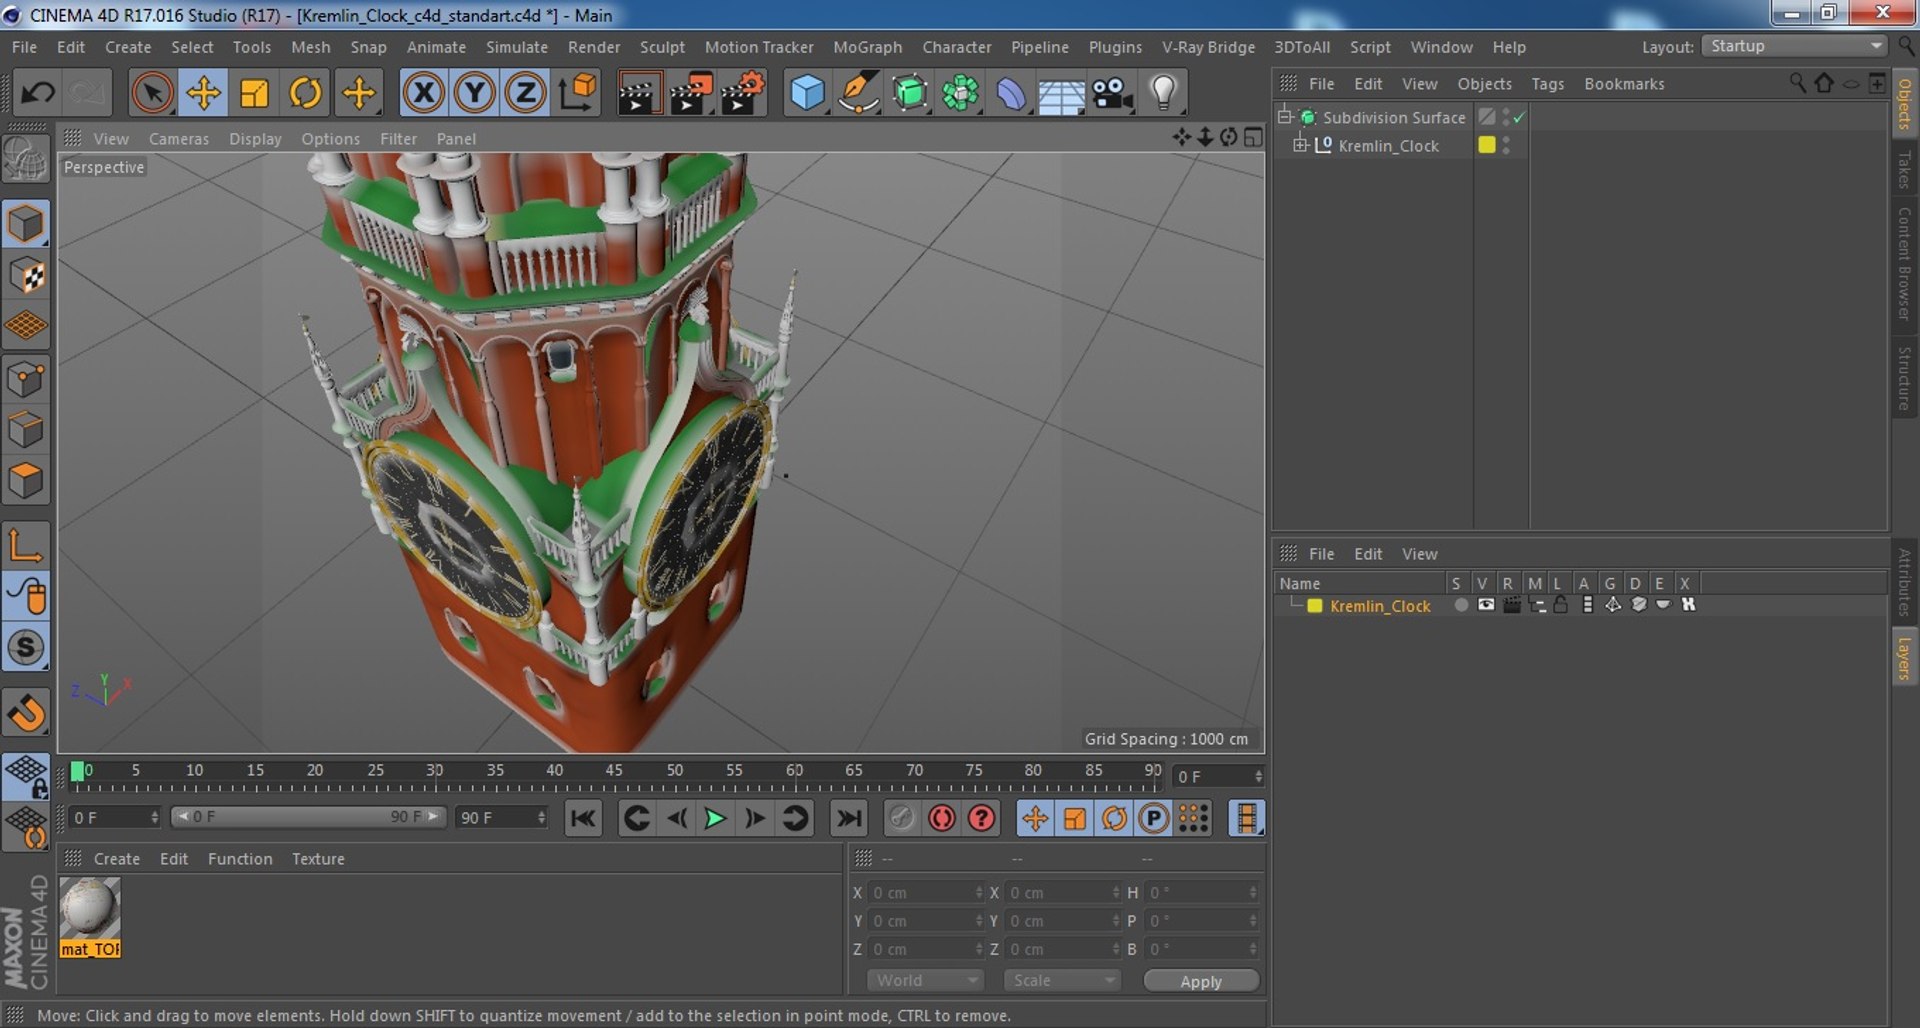Open the spline Pen tool
The image size is (1920, 1028).
(858, 93)
